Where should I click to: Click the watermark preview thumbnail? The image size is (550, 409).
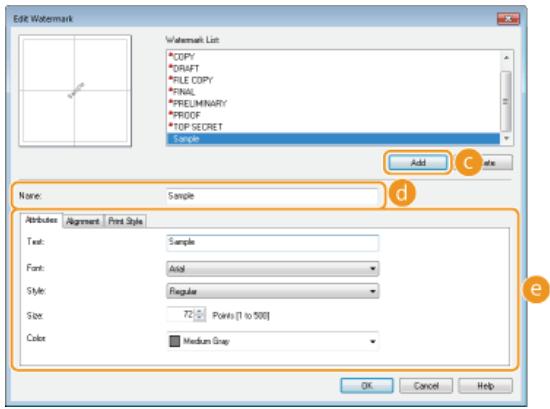(x=75, y=91)
